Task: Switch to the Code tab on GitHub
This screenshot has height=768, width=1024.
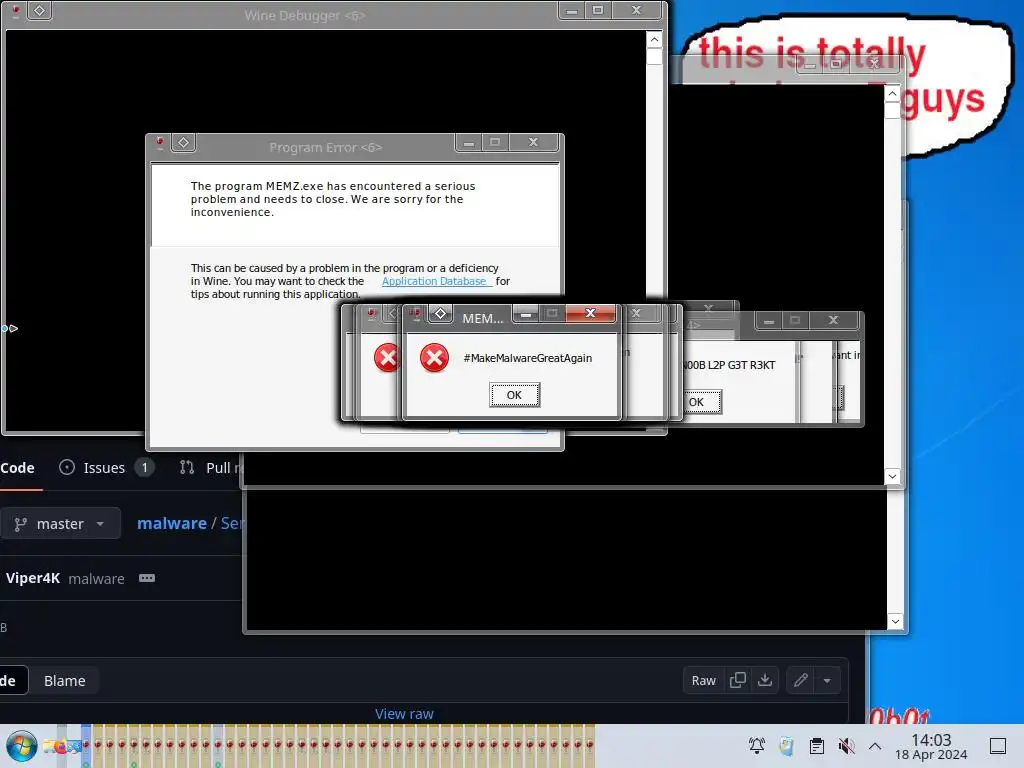Action: [18, 468]
